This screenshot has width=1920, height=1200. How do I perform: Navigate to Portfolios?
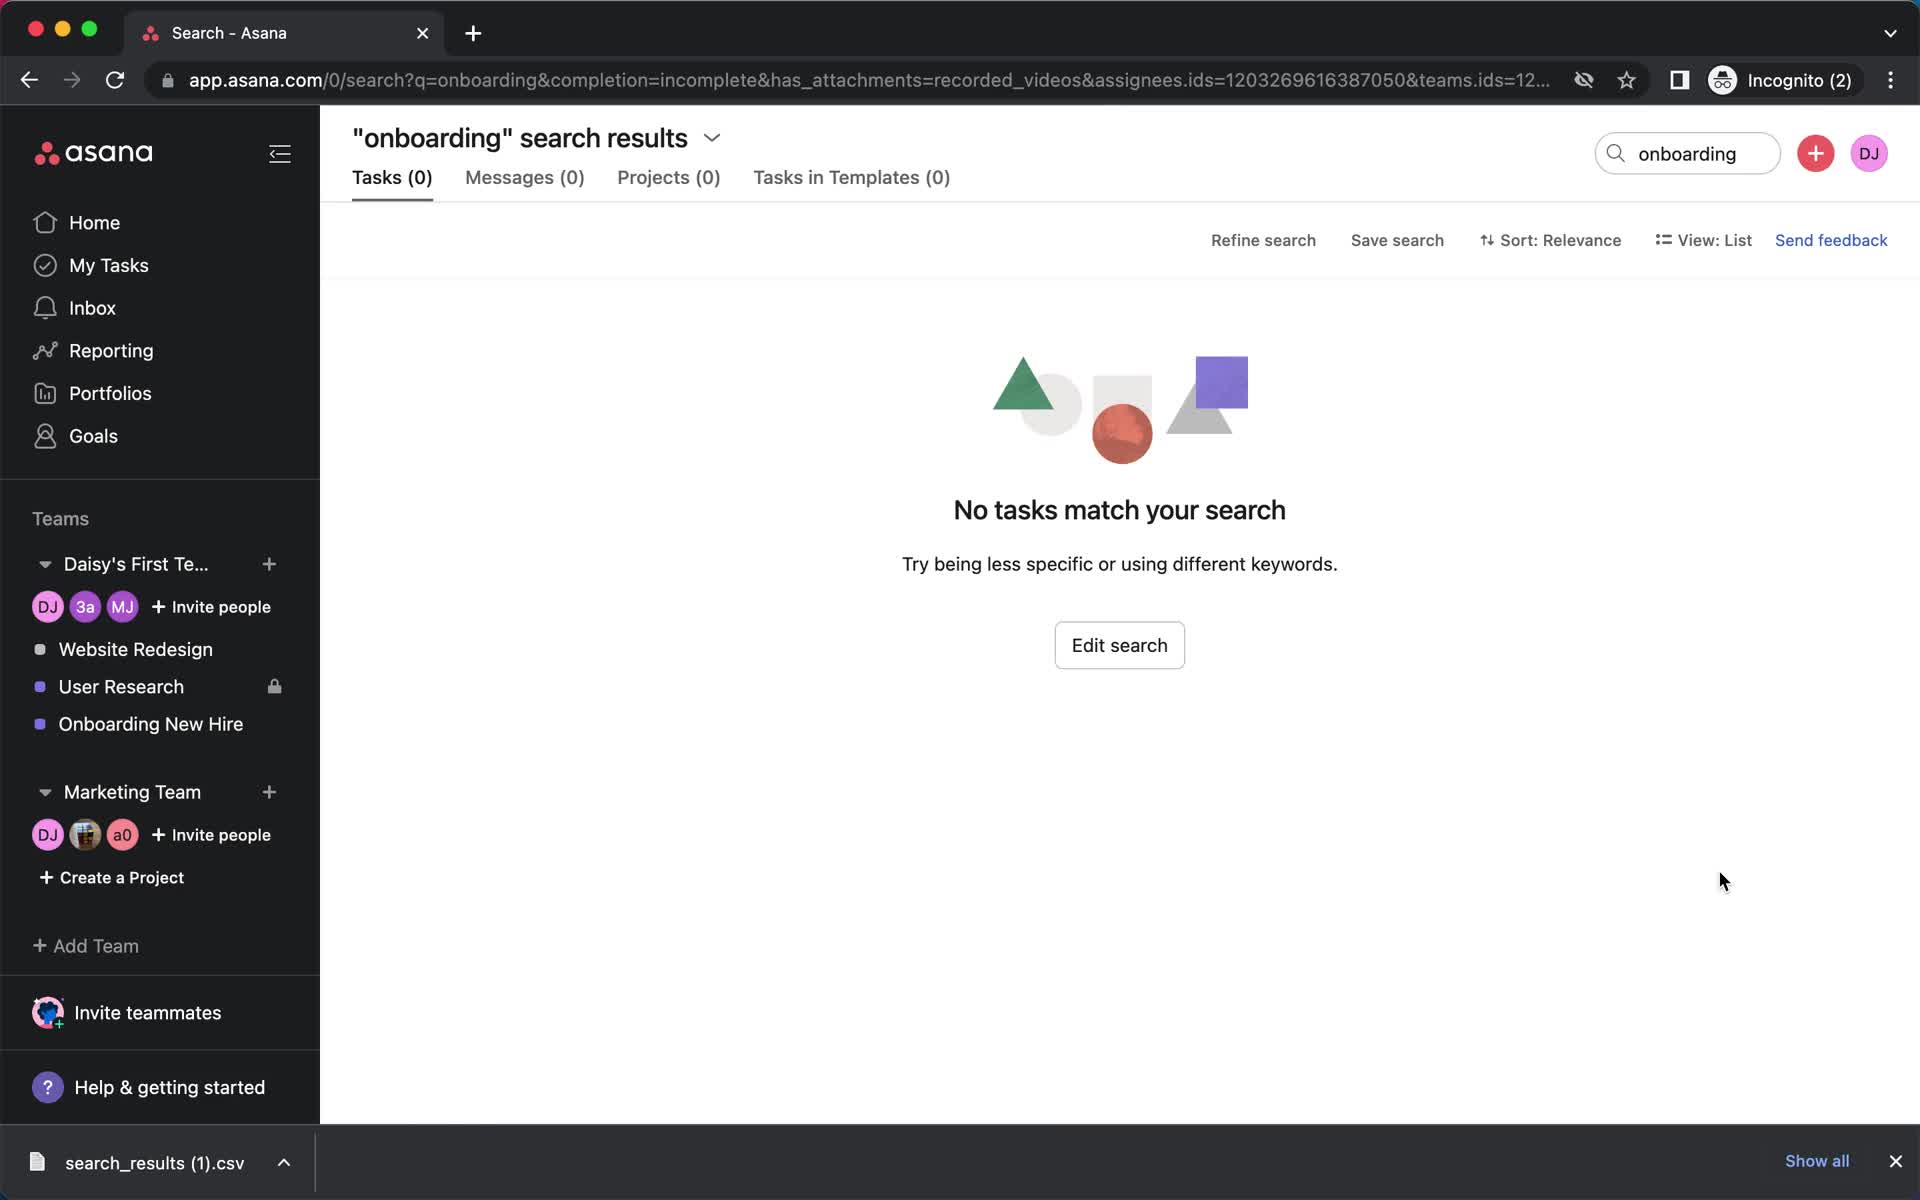(x=109, y=393)
